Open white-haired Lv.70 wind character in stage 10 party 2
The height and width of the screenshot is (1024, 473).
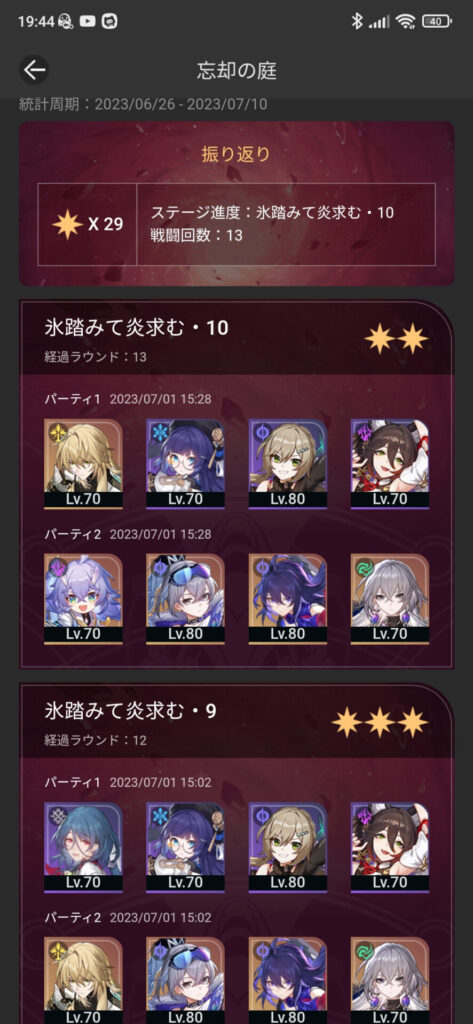[x=390, y=599]
